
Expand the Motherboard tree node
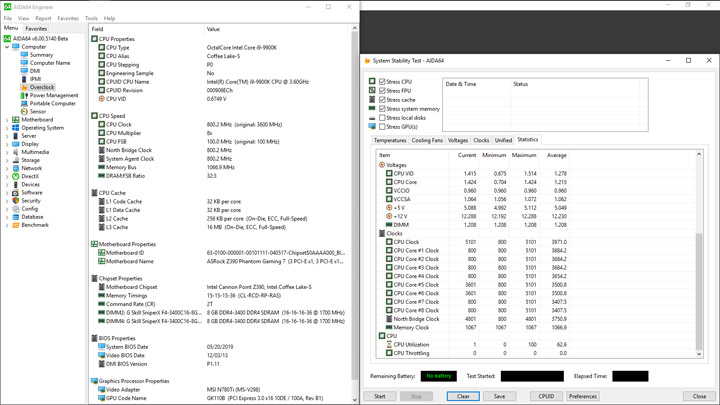(7, 120)
